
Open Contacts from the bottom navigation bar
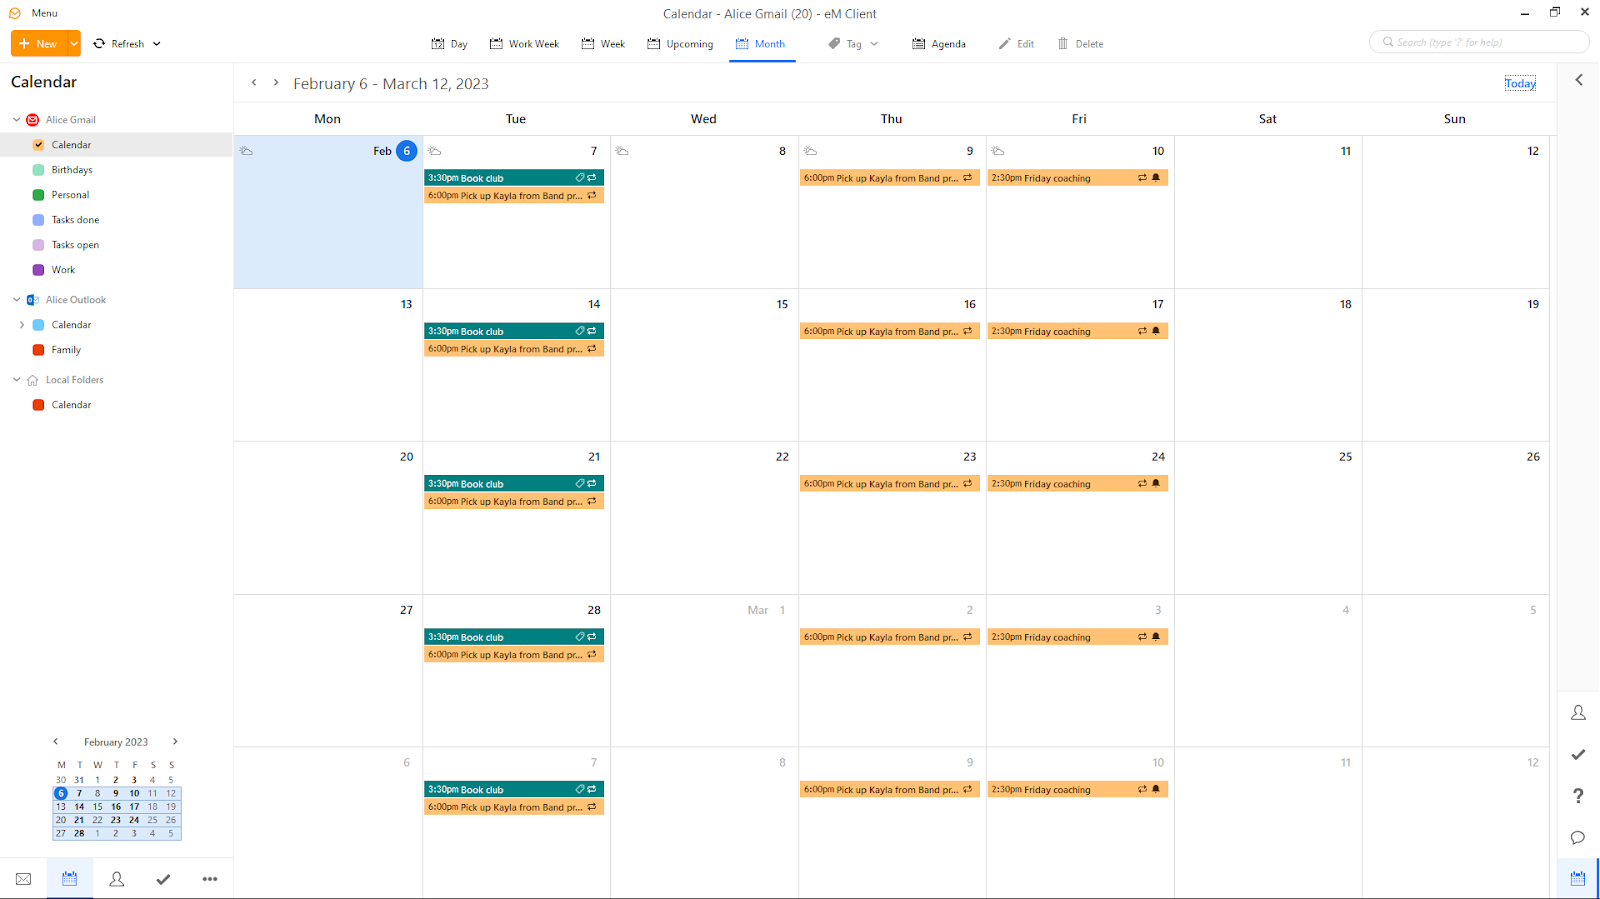coord(116,879)
